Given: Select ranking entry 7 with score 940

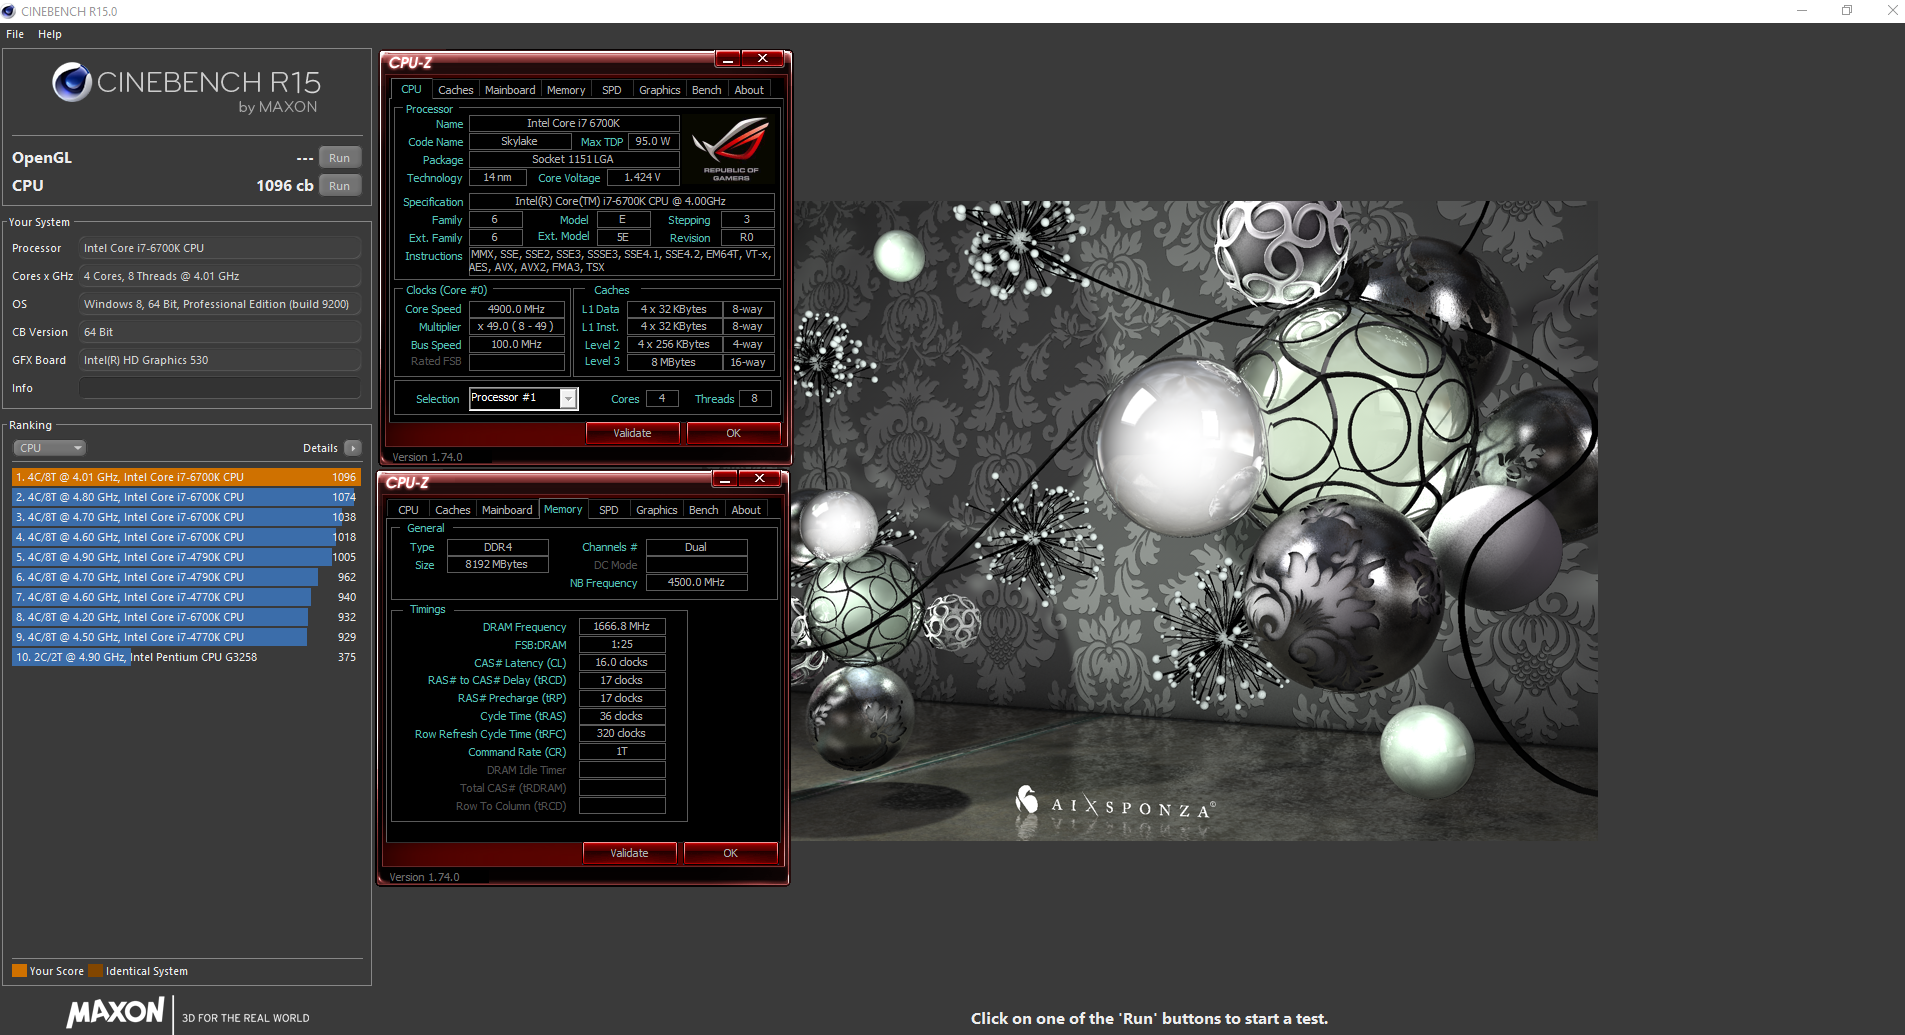Looking at the screenshot, I should pyautogui.click(x=186, y=597).
